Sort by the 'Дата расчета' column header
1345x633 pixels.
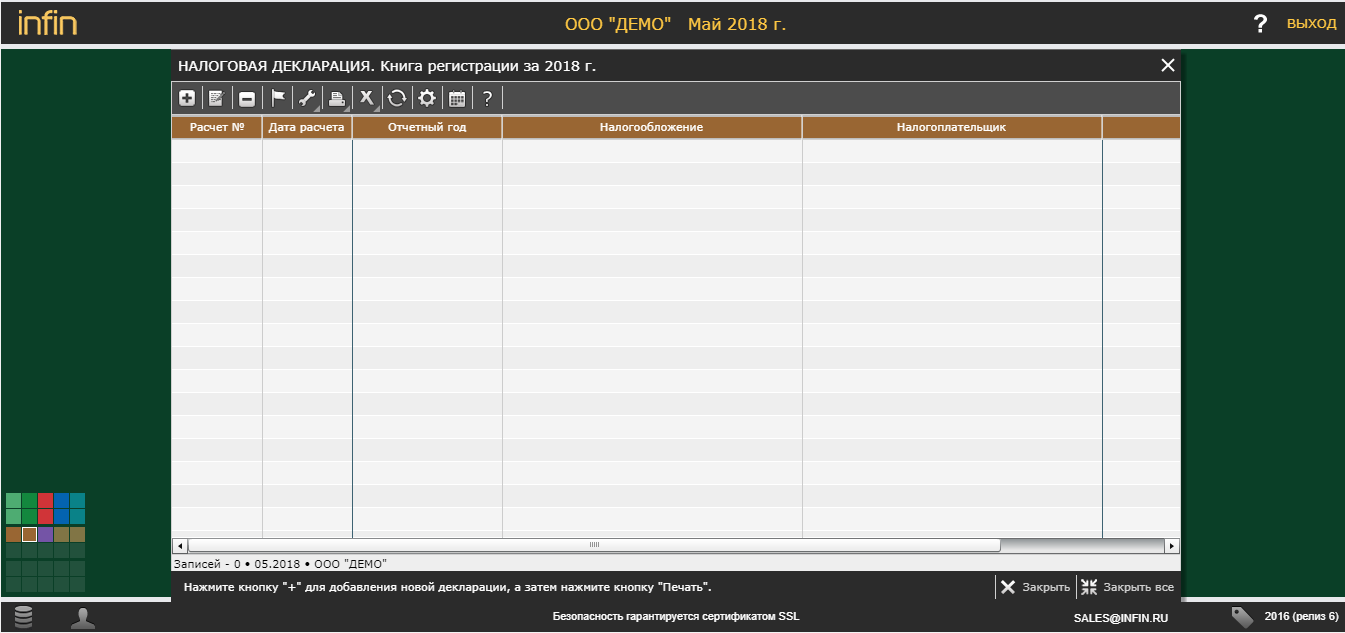307,127
